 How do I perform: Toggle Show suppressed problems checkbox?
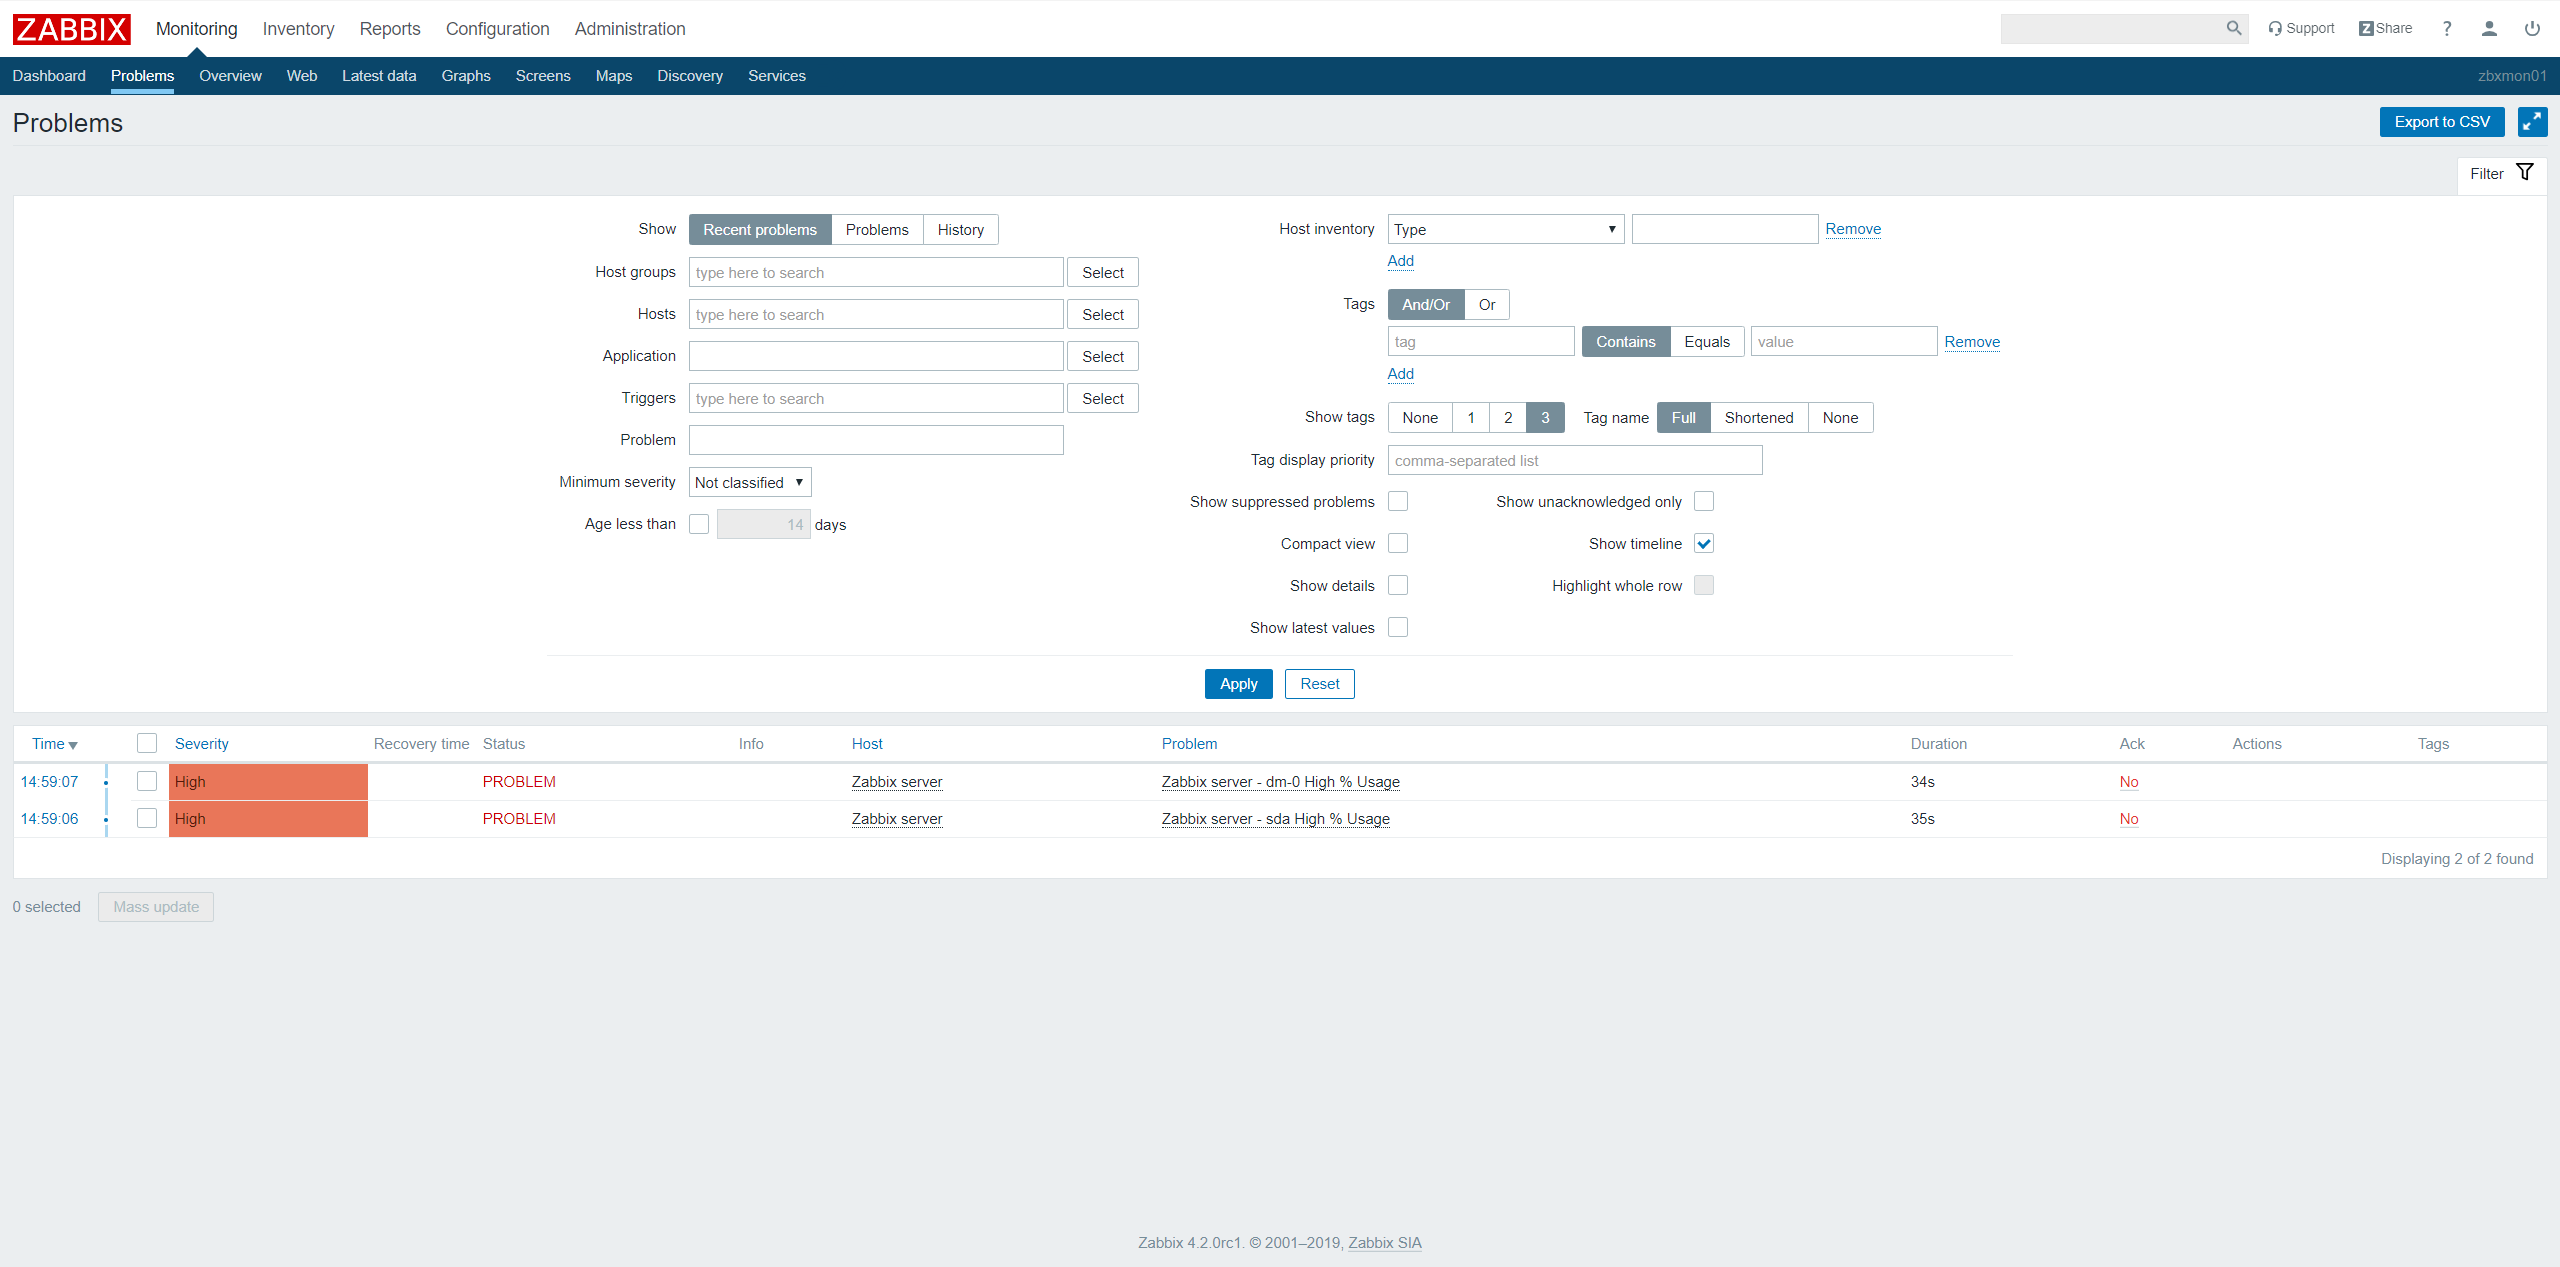tap(1398, 501)
